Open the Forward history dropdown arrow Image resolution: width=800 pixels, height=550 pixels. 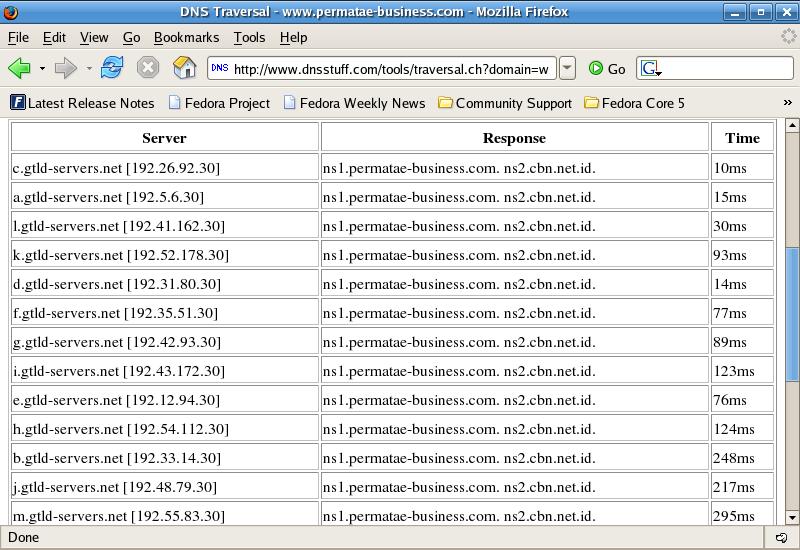[89, 69]
